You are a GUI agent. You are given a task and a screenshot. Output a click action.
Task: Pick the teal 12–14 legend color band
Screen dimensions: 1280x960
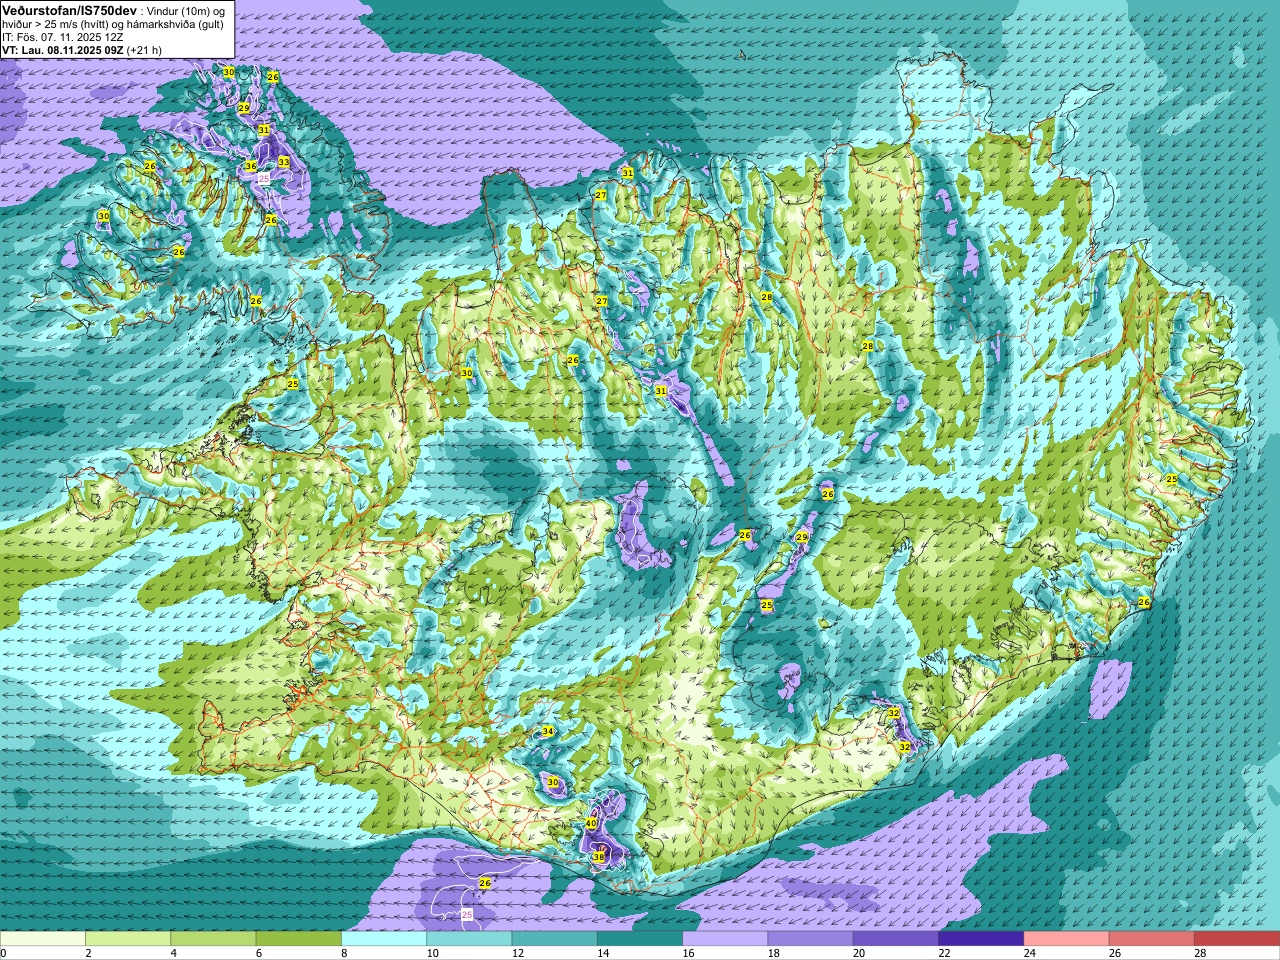coord(555,939)
